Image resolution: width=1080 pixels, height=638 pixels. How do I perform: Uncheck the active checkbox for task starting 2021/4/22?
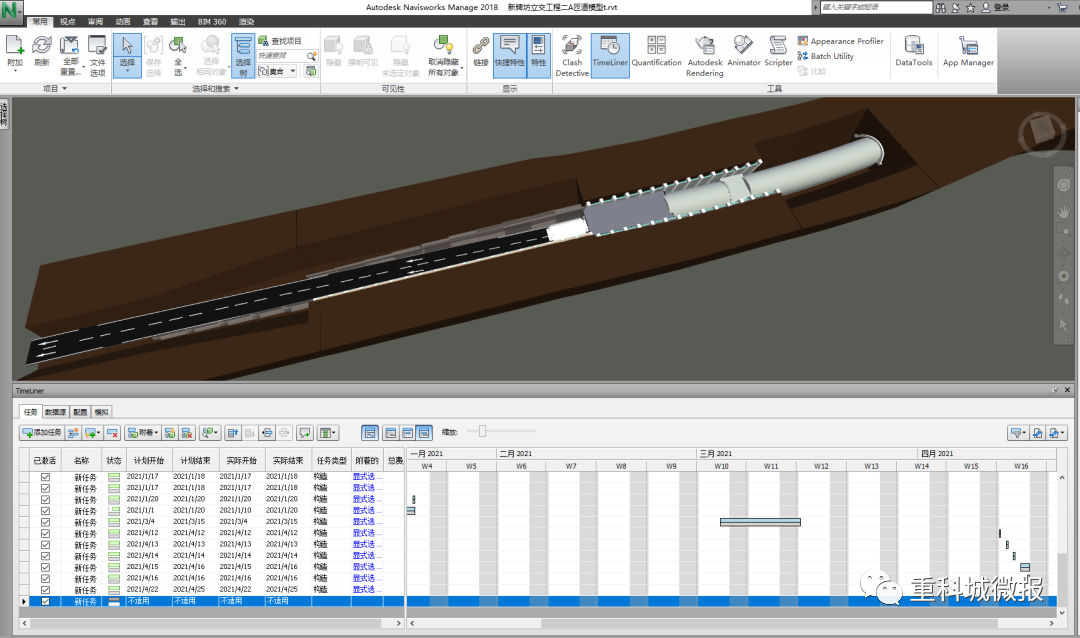pos(45,590)
